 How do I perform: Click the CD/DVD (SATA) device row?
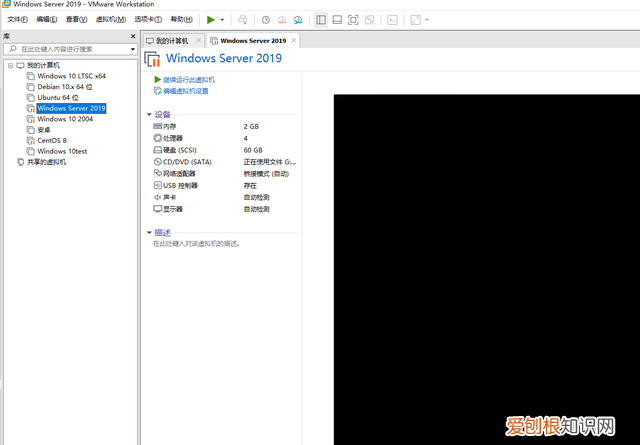click(x=224, y=162)
